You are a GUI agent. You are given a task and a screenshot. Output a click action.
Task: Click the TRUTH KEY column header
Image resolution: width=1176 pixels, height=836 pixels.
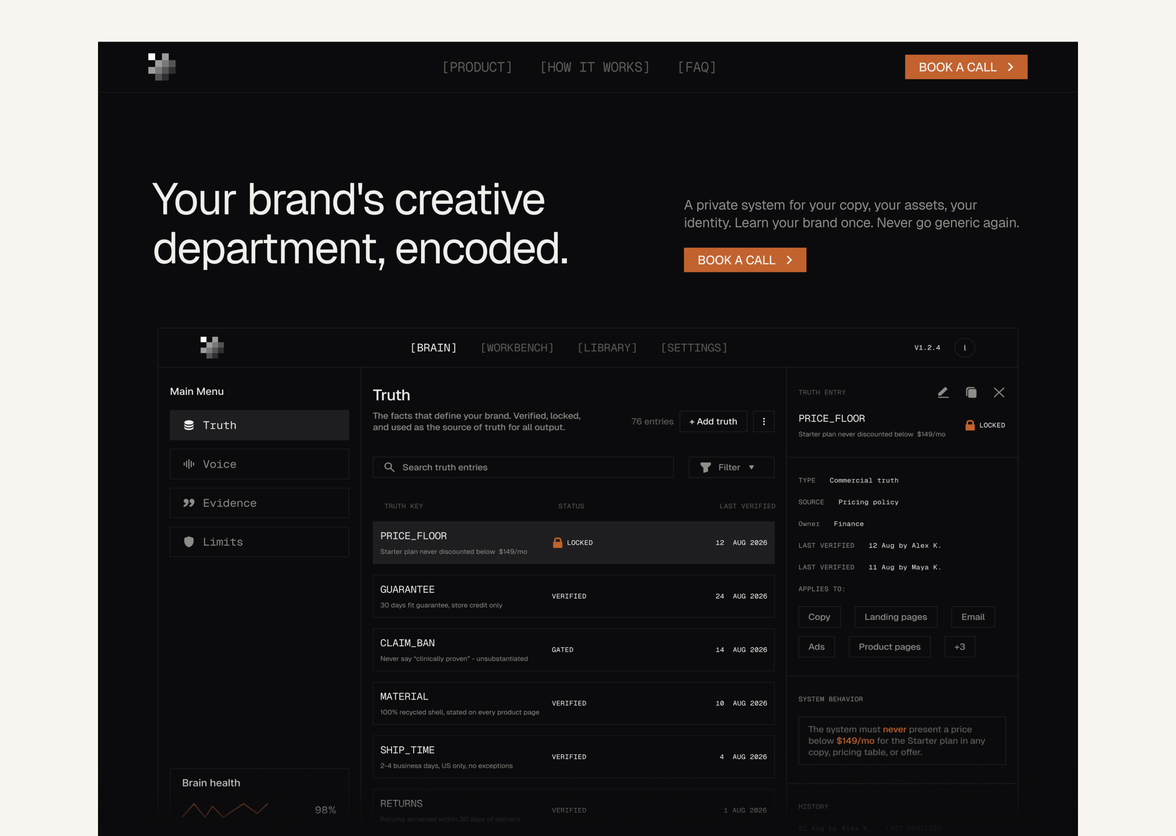404,506
